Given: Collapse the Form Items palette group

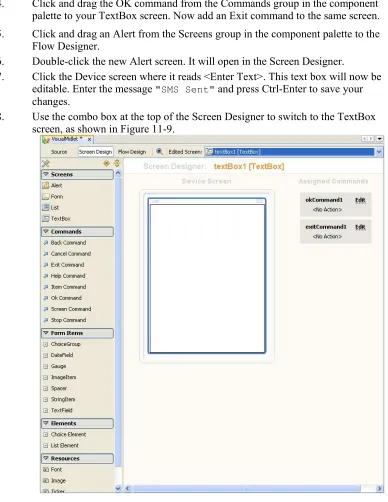Looking at the screenshot, I should [77, 333].
